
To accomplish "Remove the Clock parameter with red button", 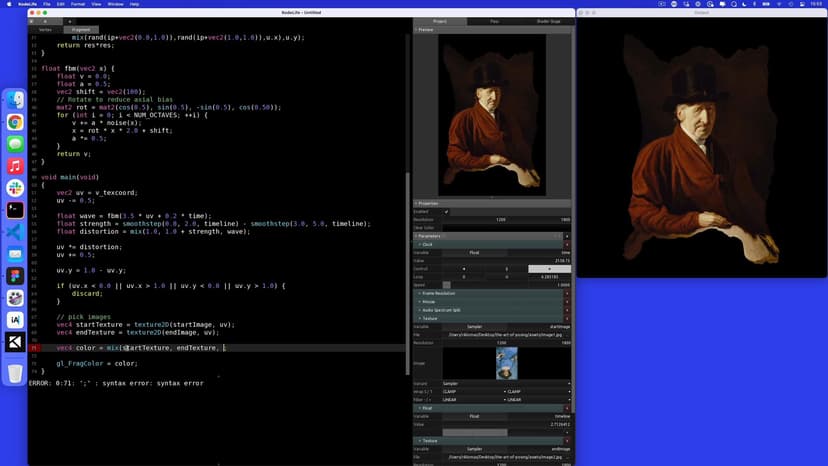I will coord(567,244).
